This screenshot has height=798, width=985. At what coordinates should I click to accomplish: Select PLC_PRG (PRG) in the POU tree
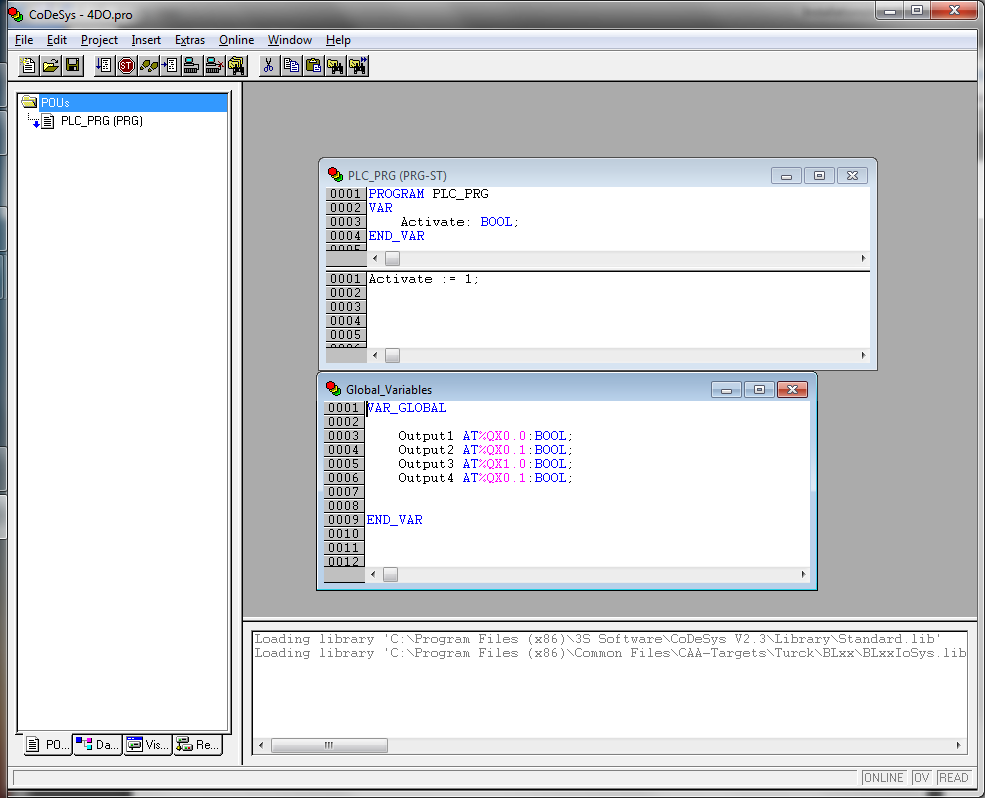(102, 121)
